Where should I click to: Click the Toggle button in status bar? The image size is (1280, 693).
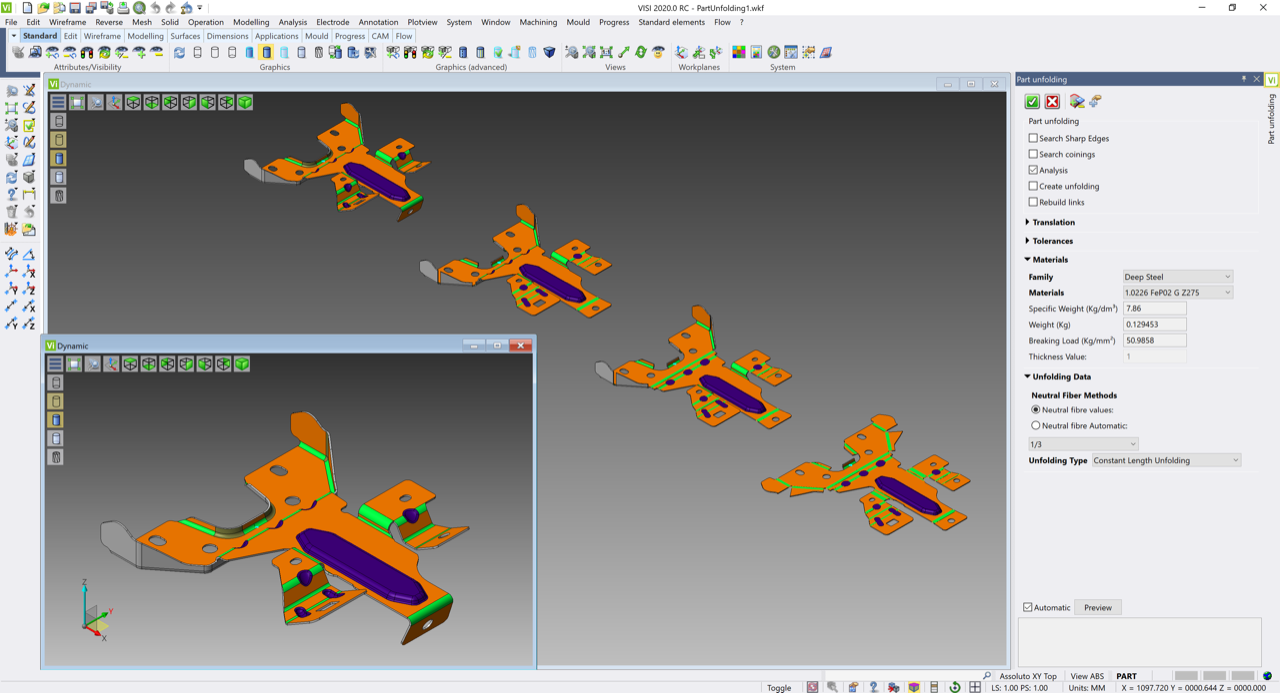pyautogui.click(x=778, y=687)
